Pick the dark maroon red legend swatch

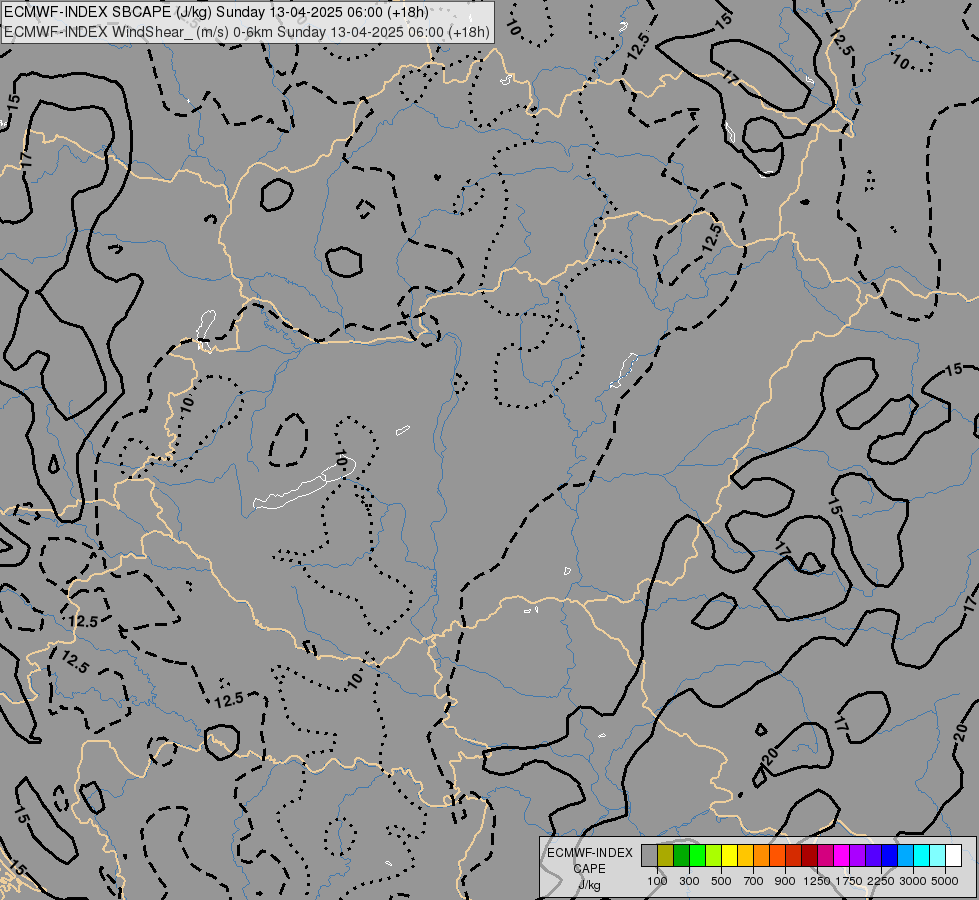[809, 855]
